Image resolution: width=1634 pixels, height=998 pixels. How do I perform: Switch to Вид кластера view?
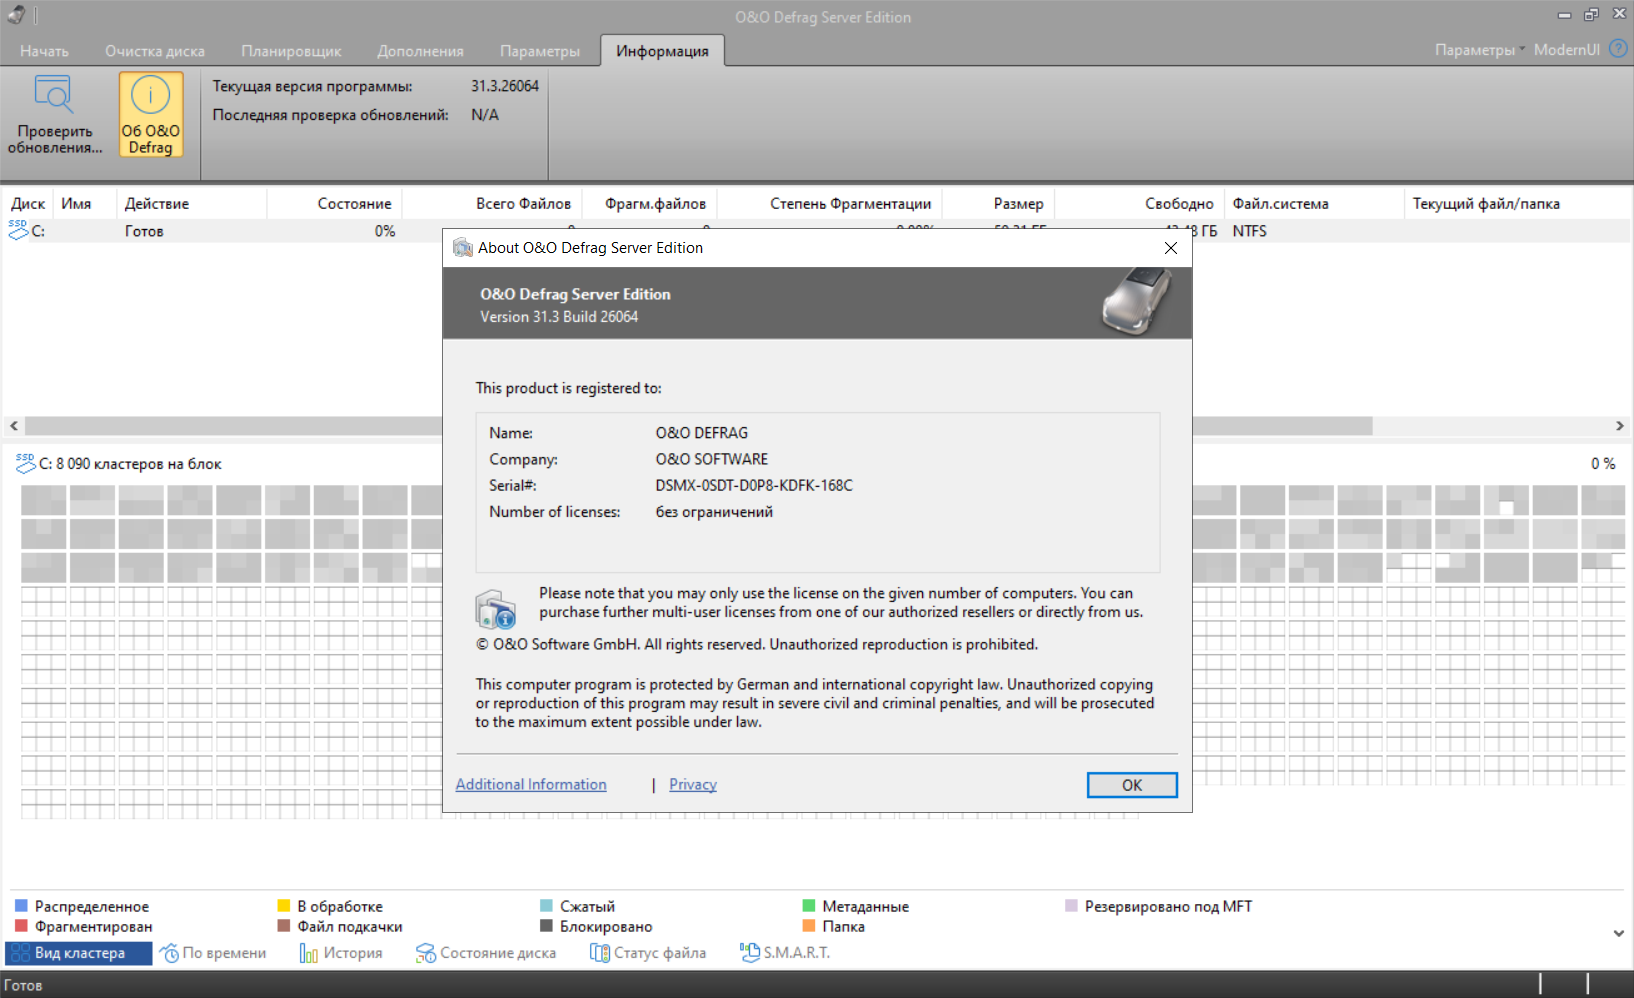[x=78, y=953]
